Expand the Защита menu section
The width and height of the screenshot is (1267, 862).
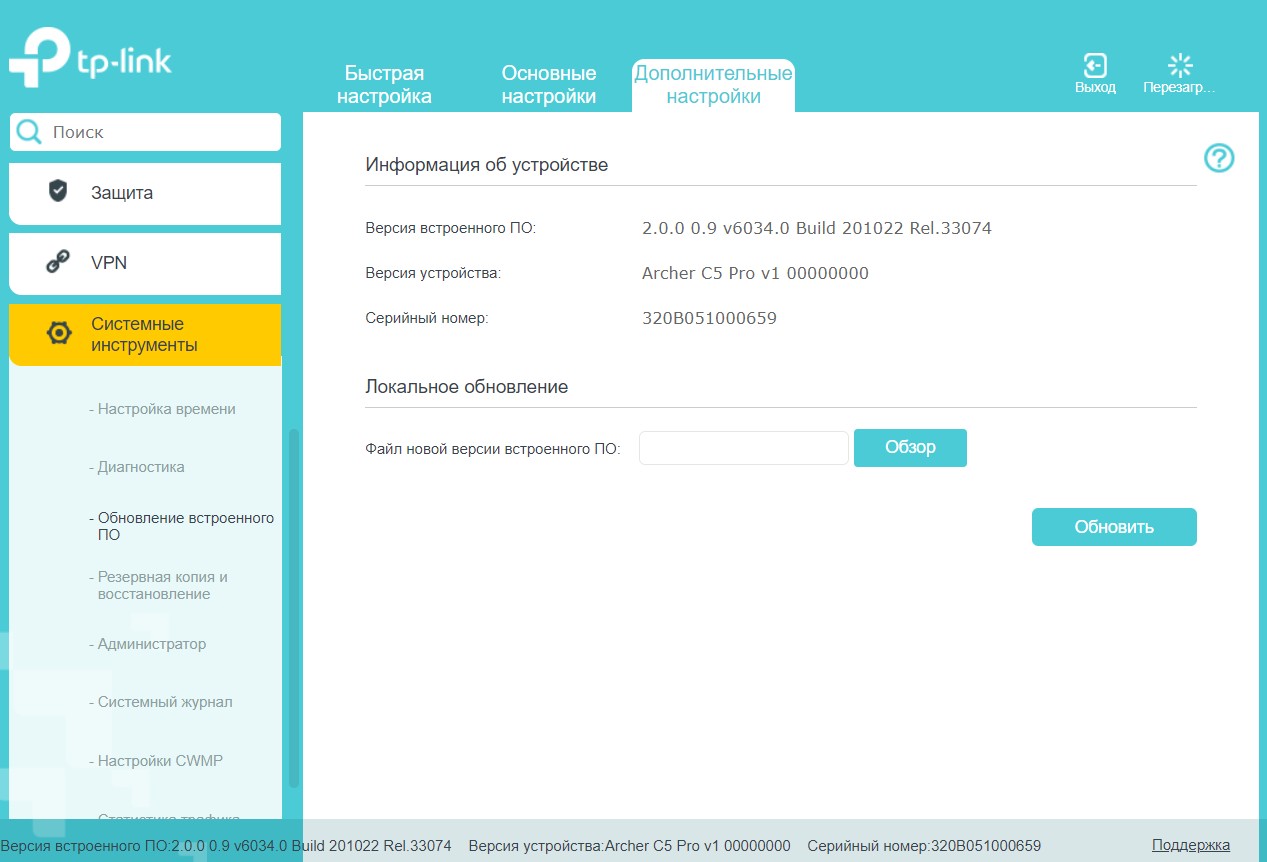[x=145, y=193]
